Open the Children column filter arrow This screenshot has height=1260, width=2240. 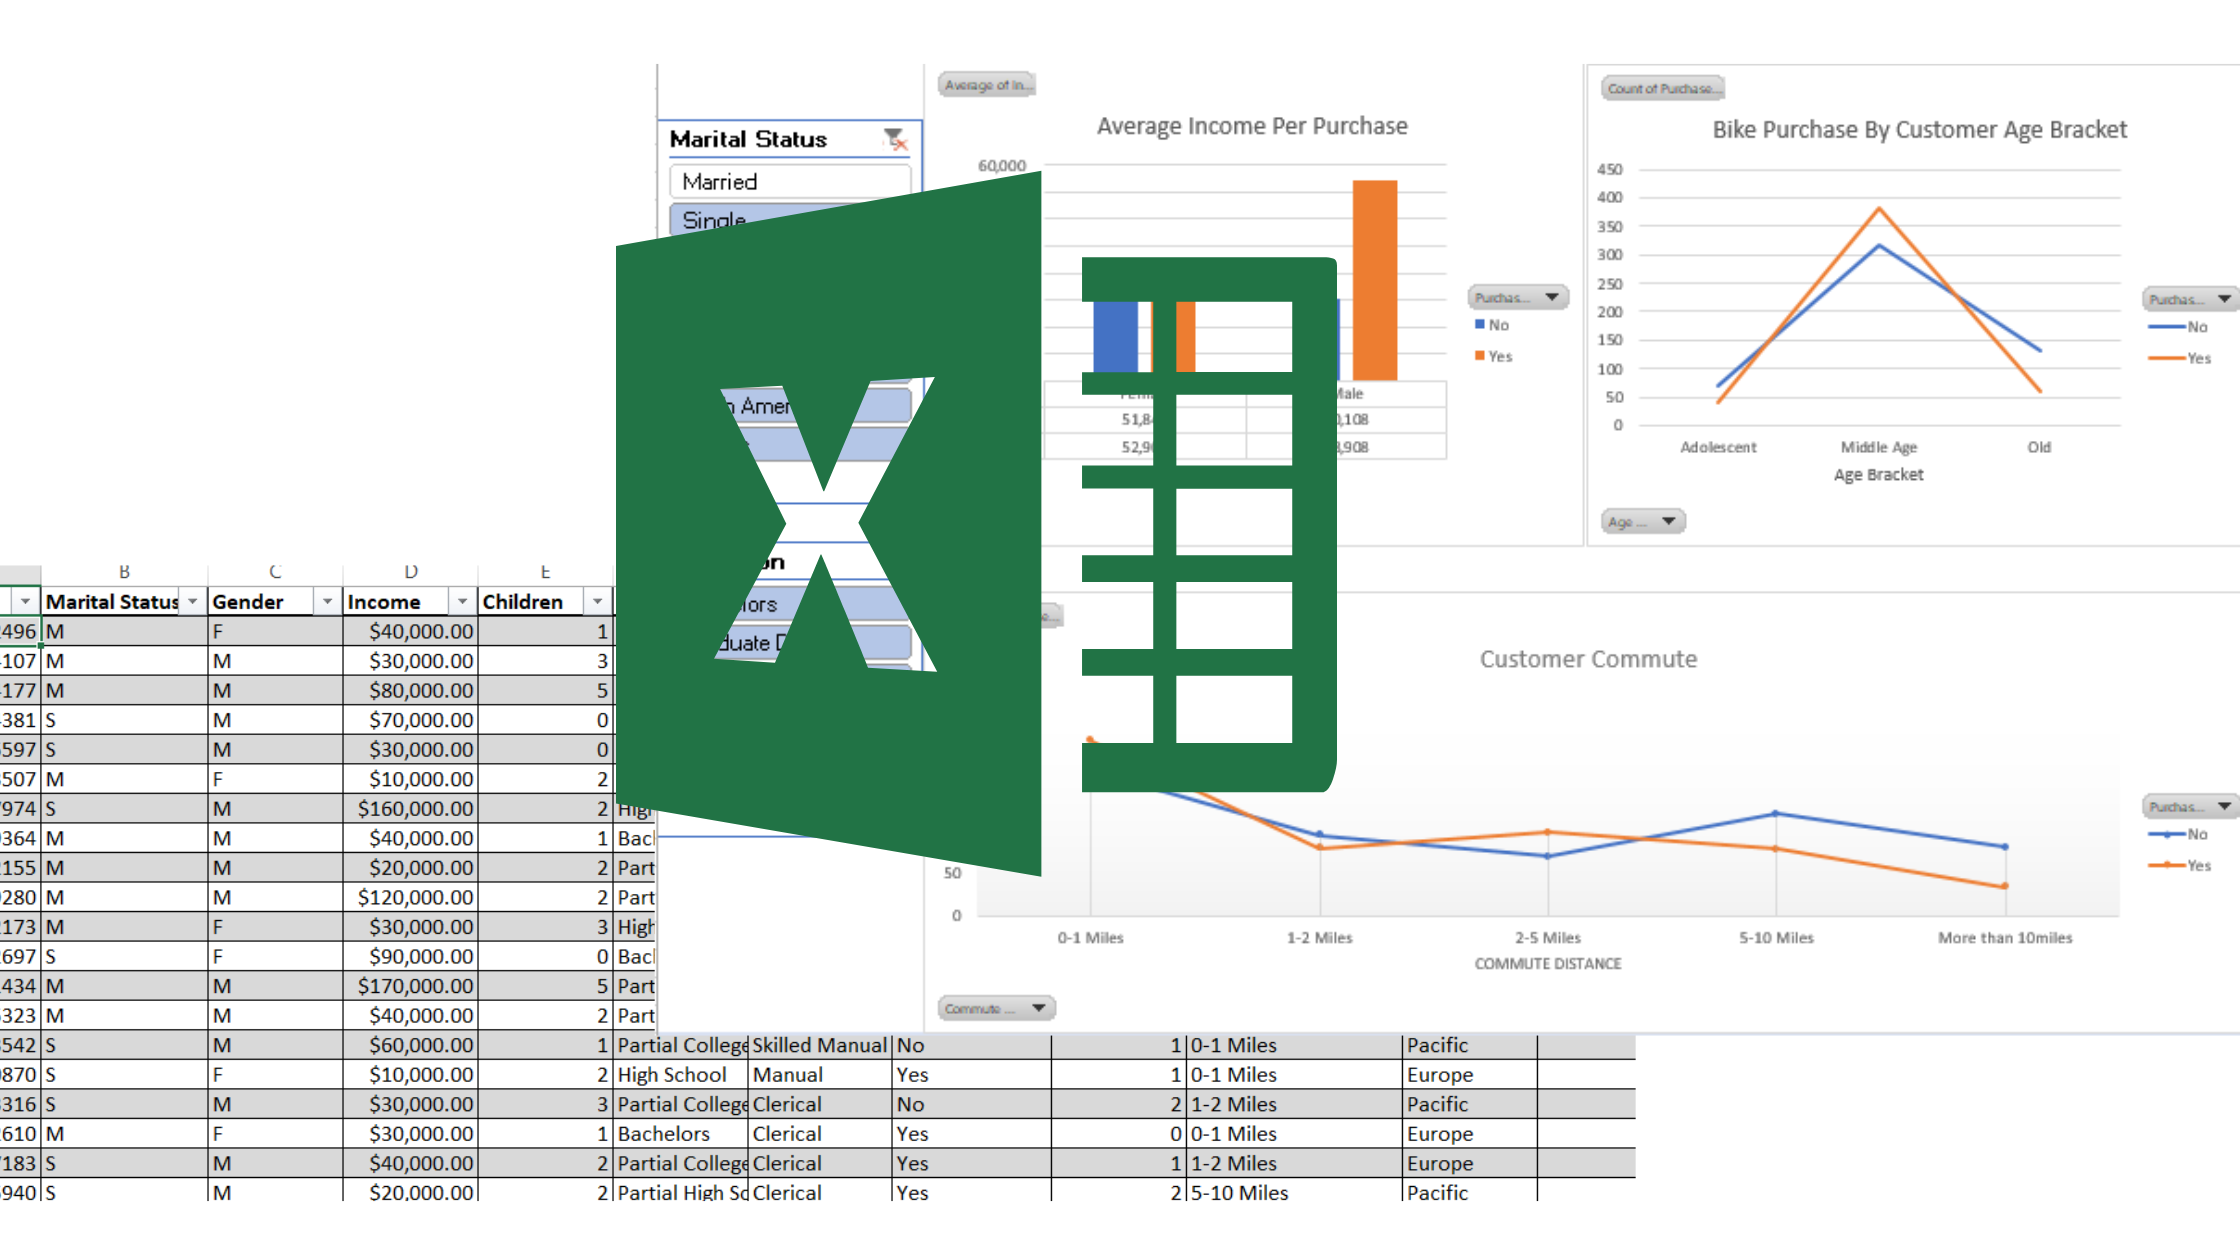597,601
